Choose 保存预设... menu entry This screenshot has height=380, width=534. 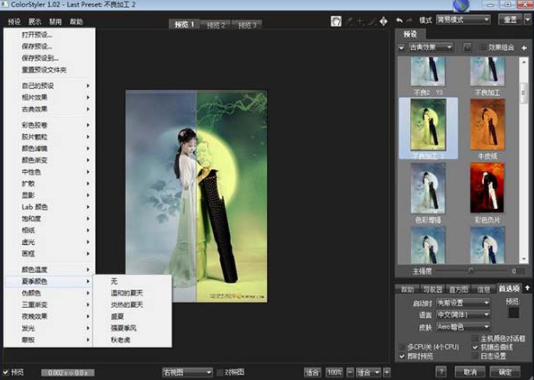pyautogui.click(x=50, y=46)
